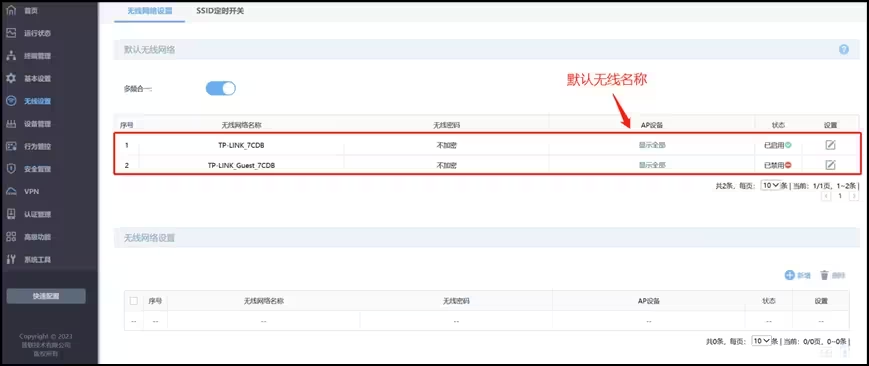Open 运行状态 running status in sidebar
This screenshot has width=869, height=366.
(x=37, y=33)
